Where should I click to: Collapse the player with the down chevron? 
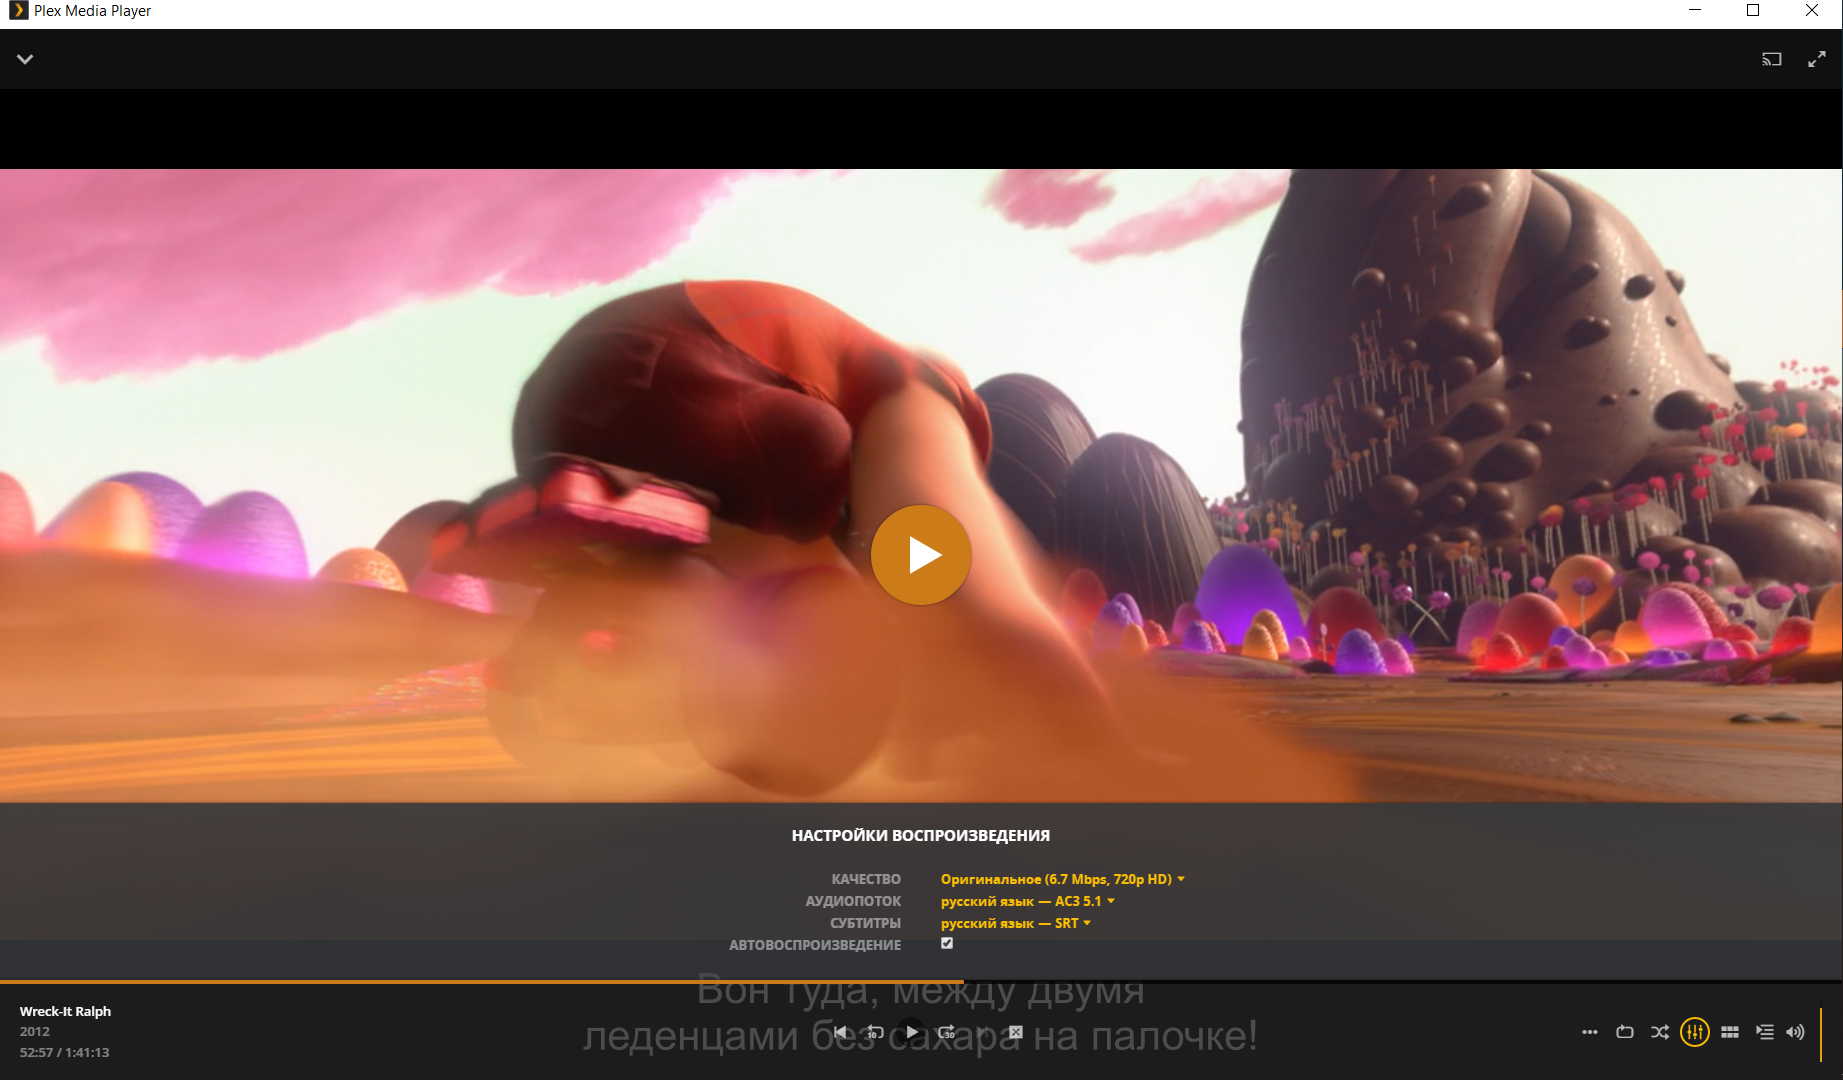pos(25,59)
